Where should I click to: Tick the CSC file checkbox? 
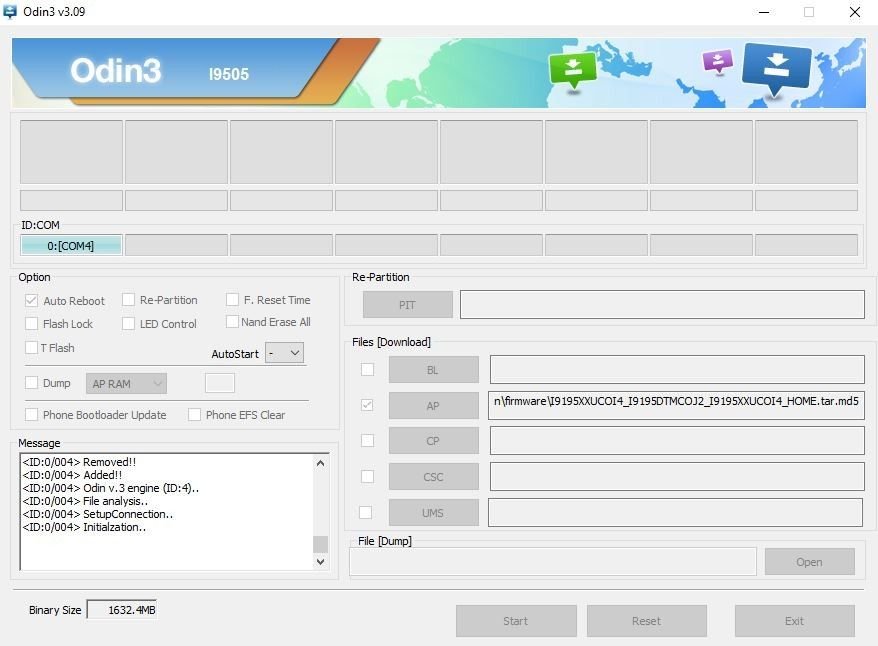(367, 476)
